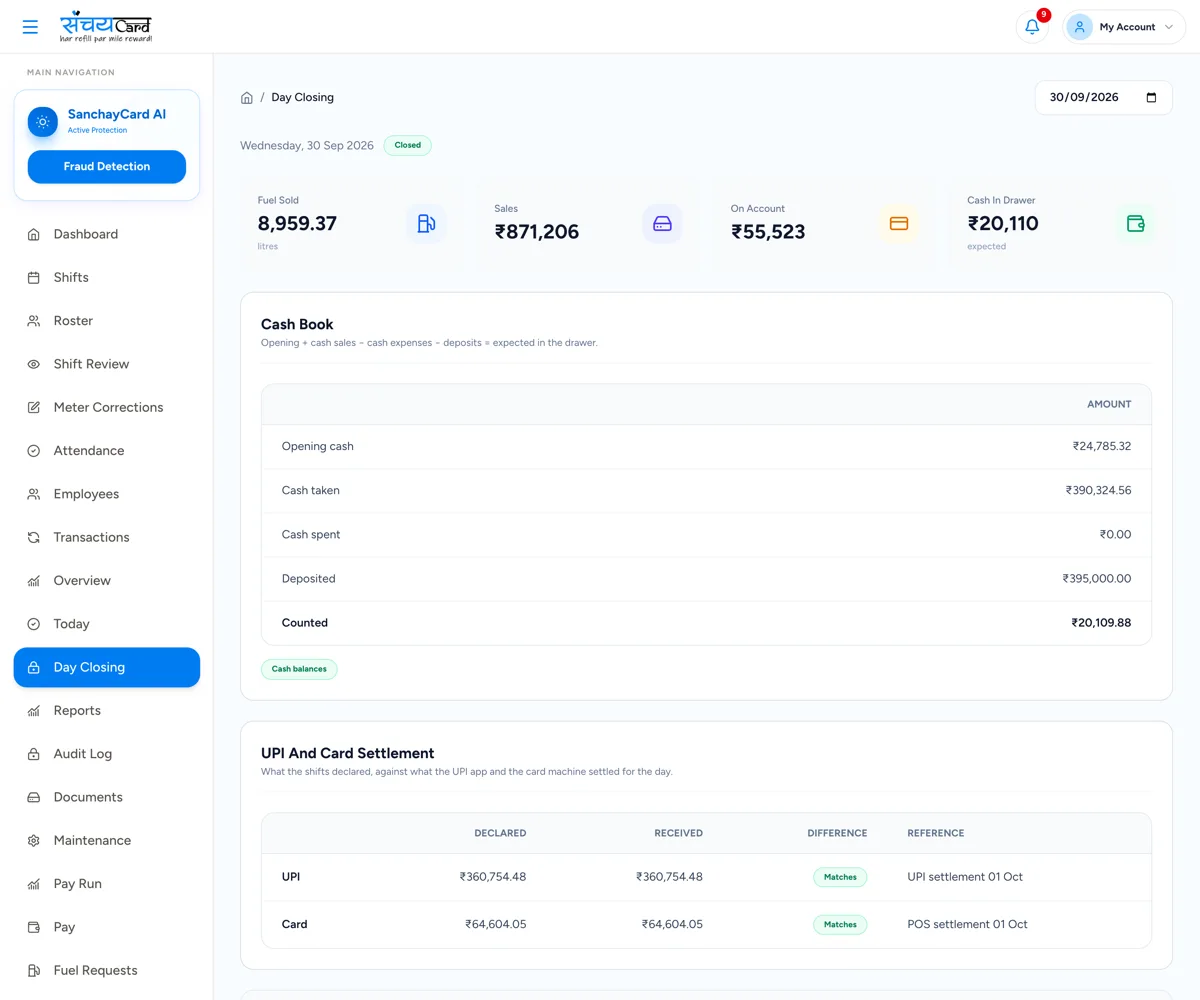Go to Shifts in the sidebar
Screen dimensions: 1200x1000
(x=107, y=277)
